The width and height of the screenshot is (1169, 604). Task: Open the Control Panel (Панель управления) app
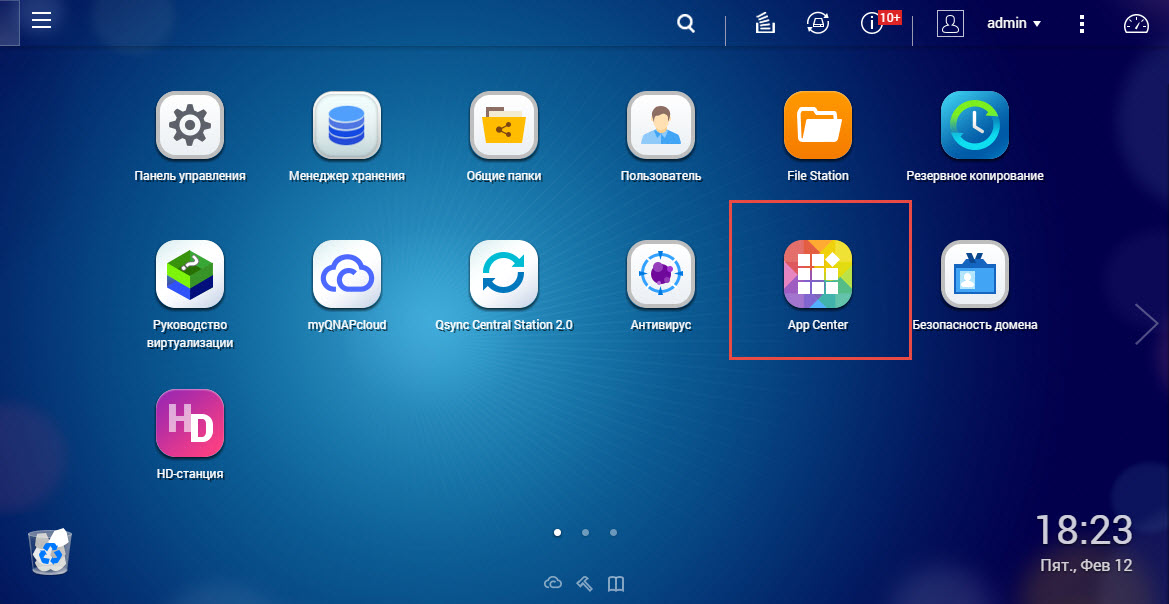tap(190, 125)
